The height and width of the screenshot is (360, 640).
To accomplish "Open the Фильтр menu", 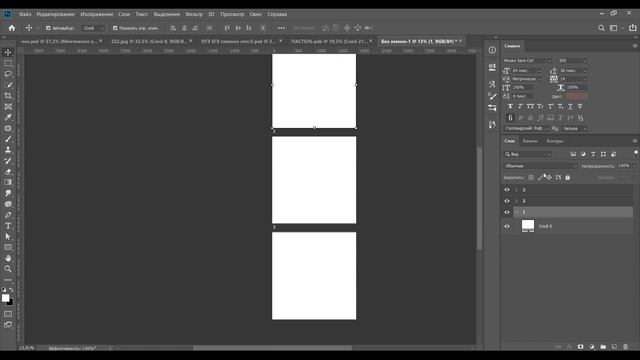I will (x=194, y=14).
